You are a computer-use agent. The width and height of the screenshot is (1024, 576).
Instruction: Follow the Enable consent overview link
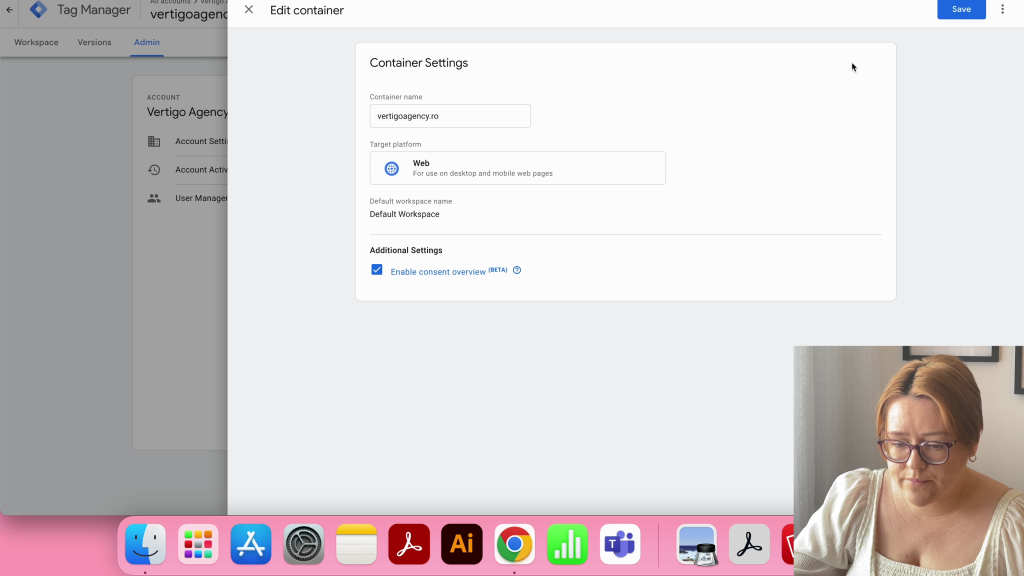(x=438, y=272)
